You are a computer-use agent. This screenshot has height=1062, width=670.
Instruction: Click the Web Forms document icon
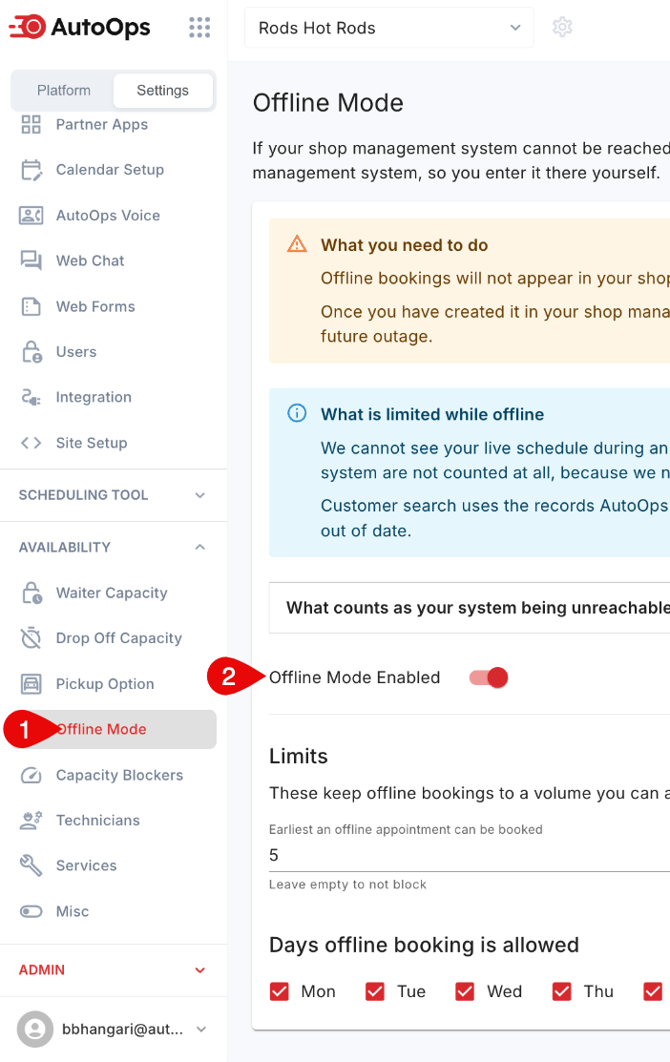(x=31, y=306)
